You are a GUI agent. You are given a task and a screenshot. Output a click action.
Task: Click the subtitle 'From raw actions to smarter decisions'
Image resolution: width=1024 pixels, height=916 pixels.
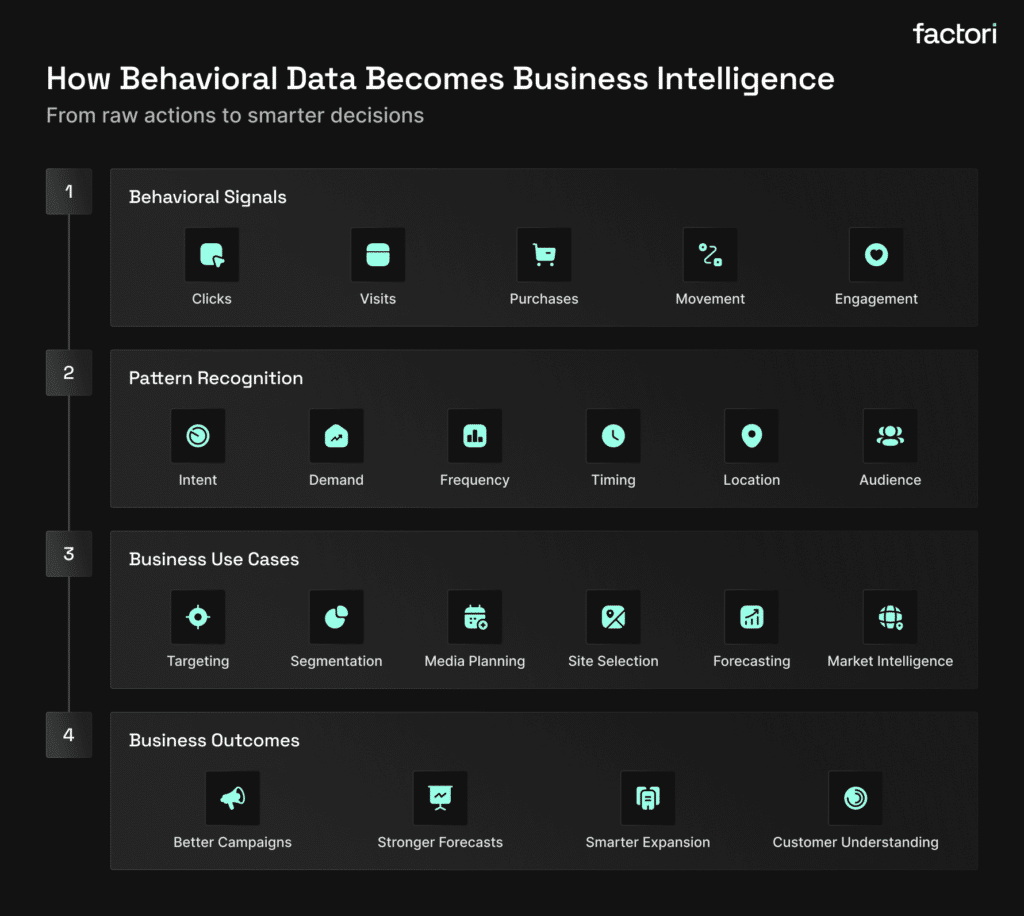235,116
